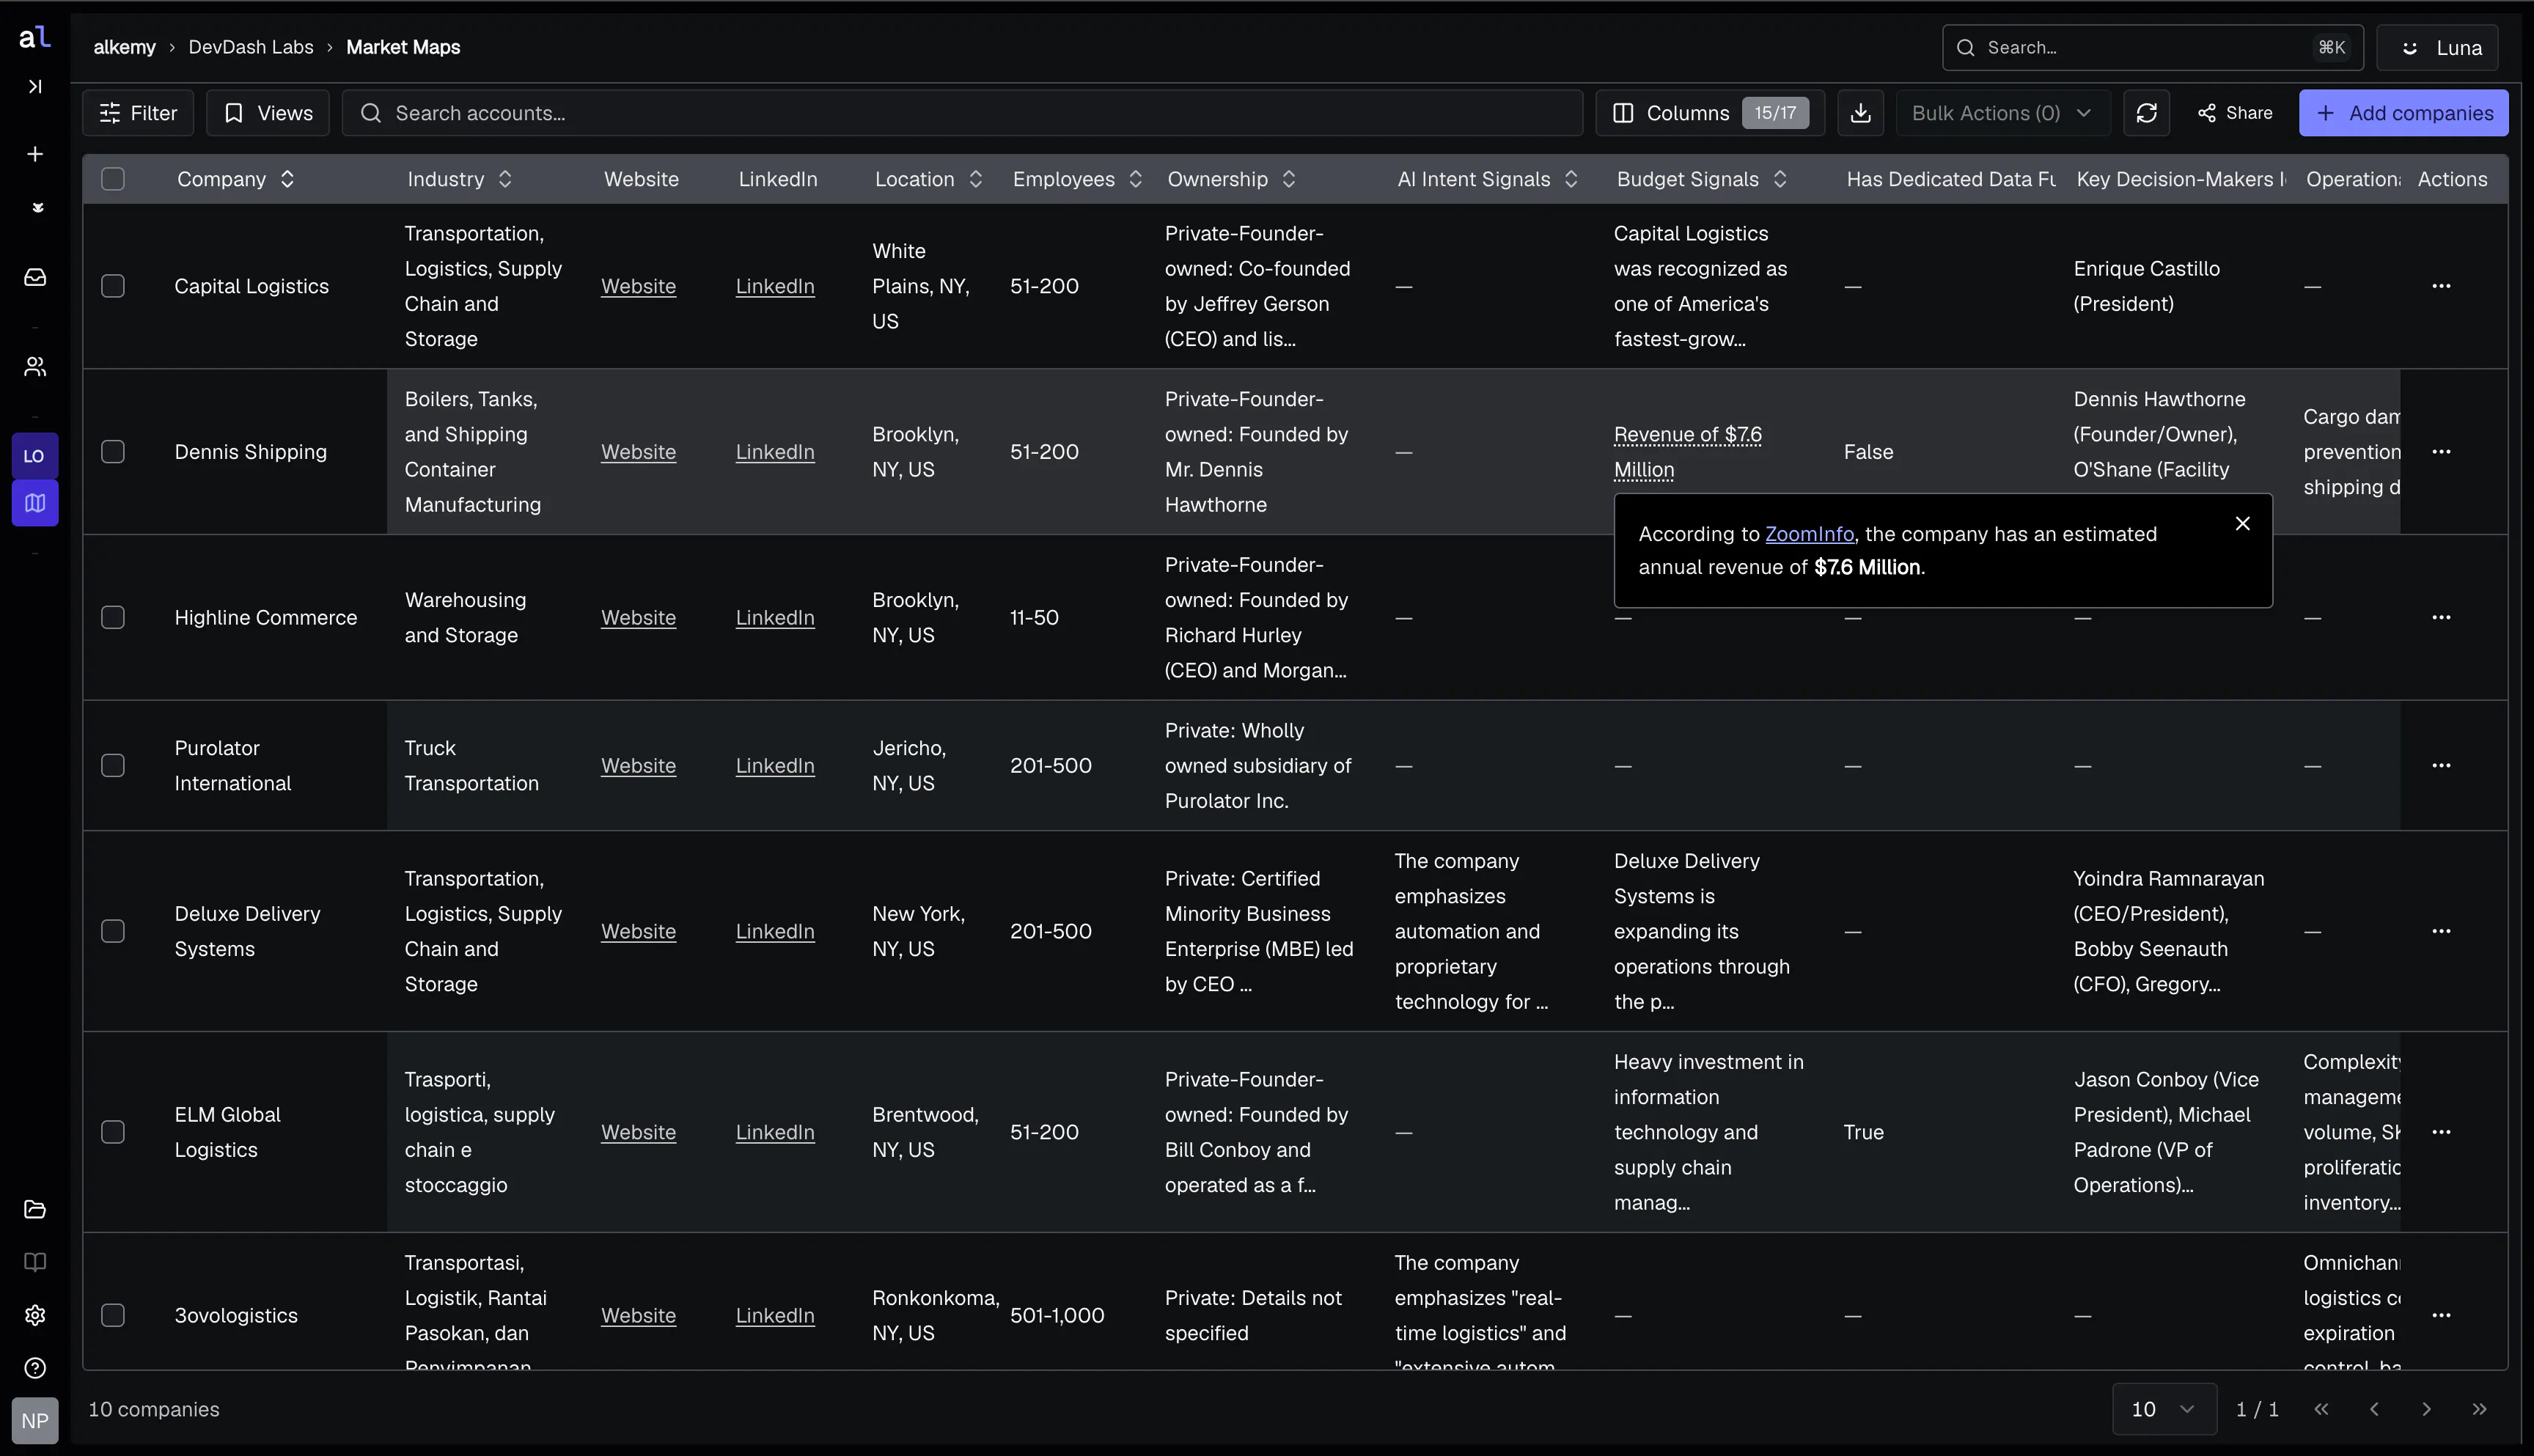
Task: Open the people icon in the sidebar
Action: 35,367
